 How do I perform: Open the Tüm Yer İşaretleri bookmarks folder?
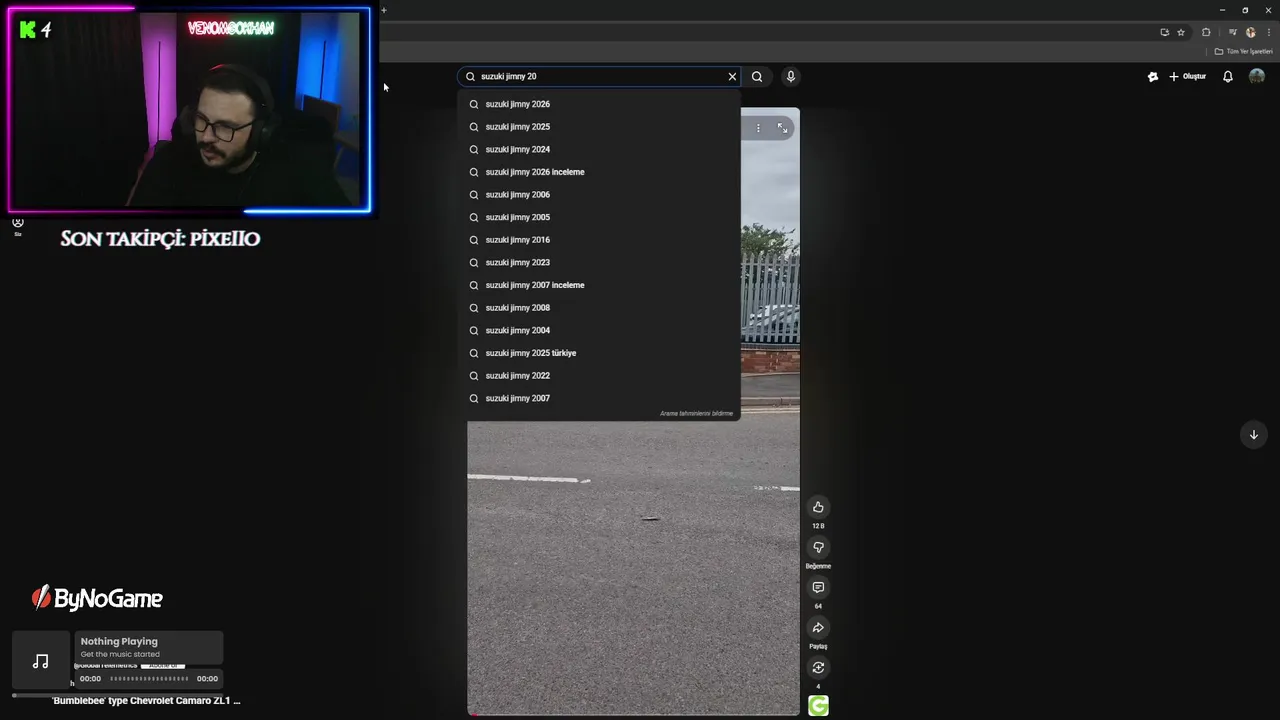1243,51
